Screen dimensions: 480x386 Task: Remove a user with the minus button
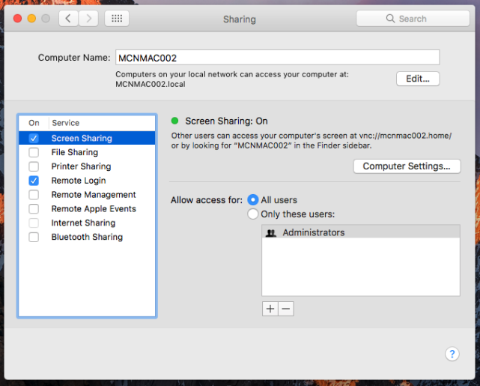pos(286,309)
